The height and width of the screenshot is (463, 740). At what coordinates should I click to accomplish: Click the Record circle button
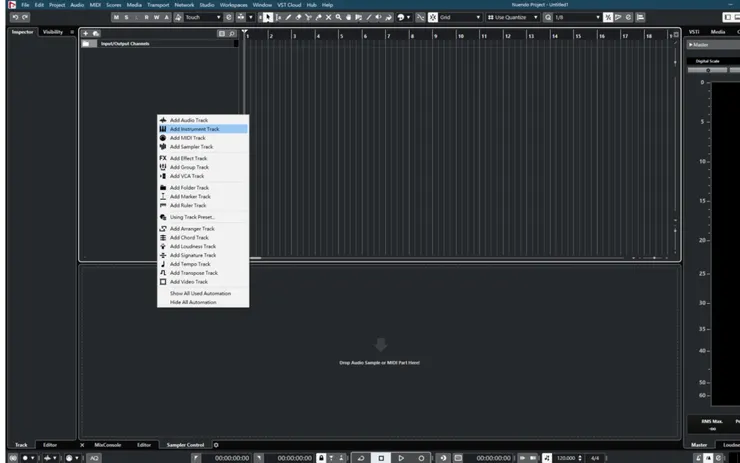421,458
